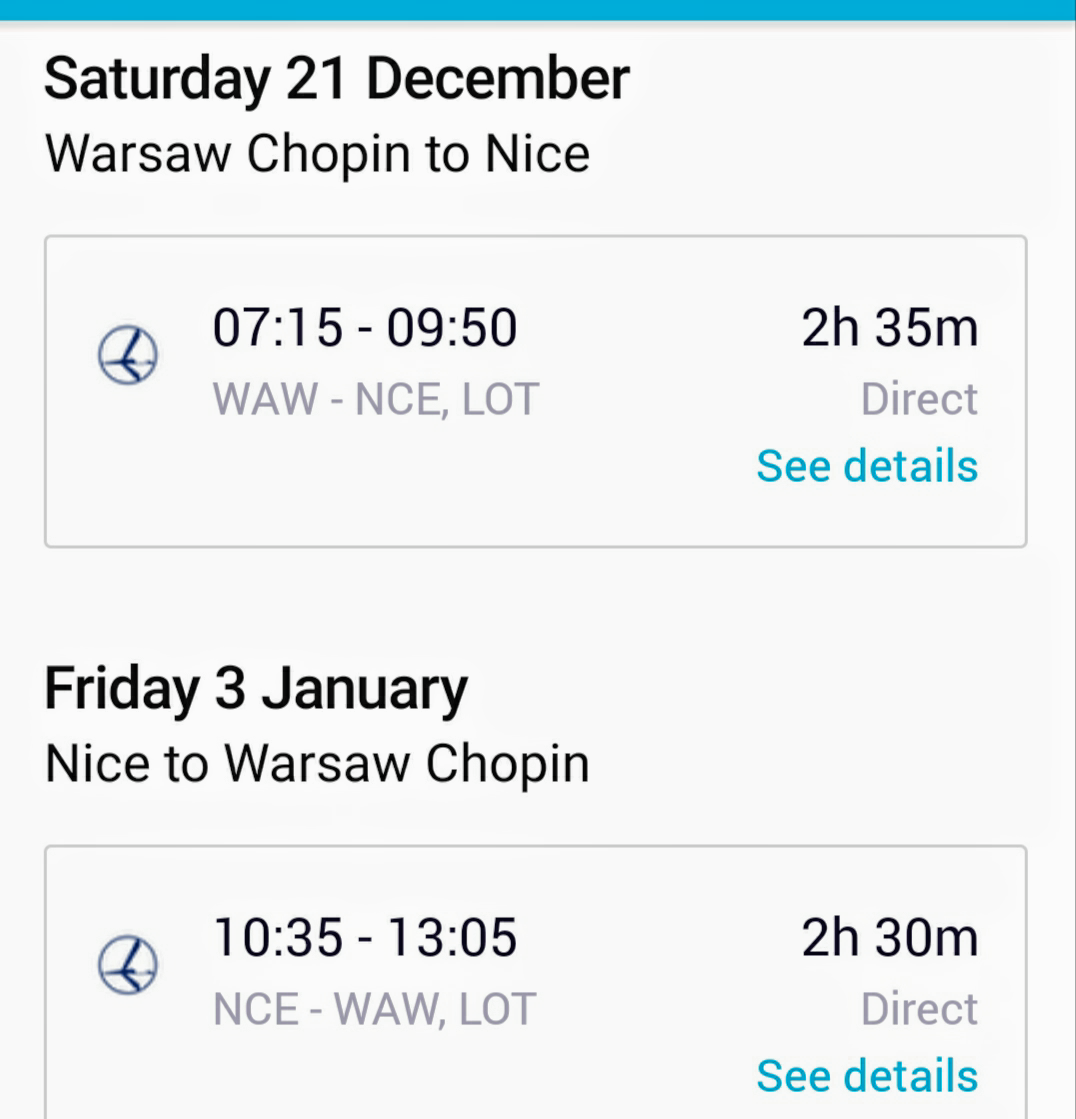This screenshot has width=1076, height=1119.
Task: Select the Saturday 21 December heading
Action: click(x=337, y=79)
